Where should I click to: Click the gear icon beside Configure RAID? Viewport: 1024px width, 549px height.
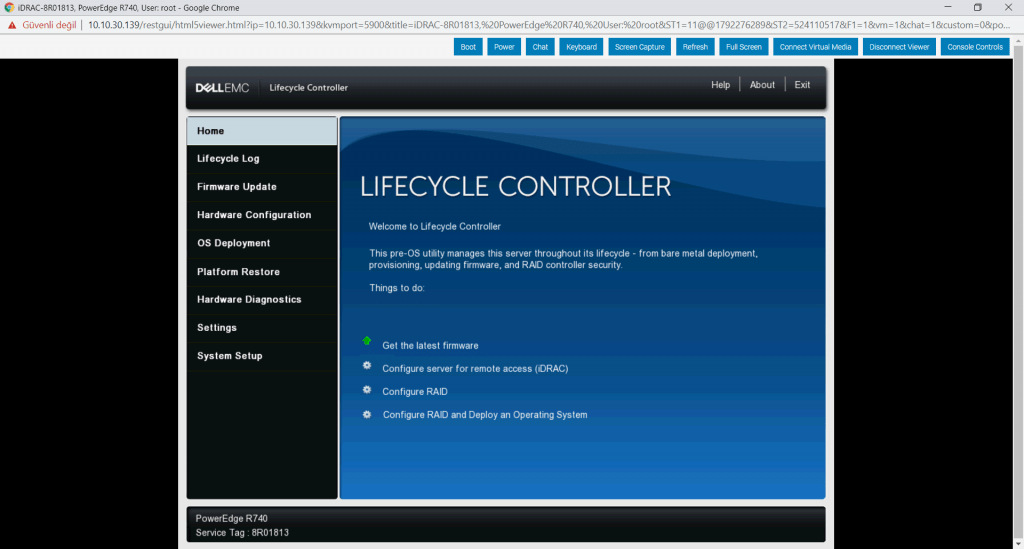(367, 390)
